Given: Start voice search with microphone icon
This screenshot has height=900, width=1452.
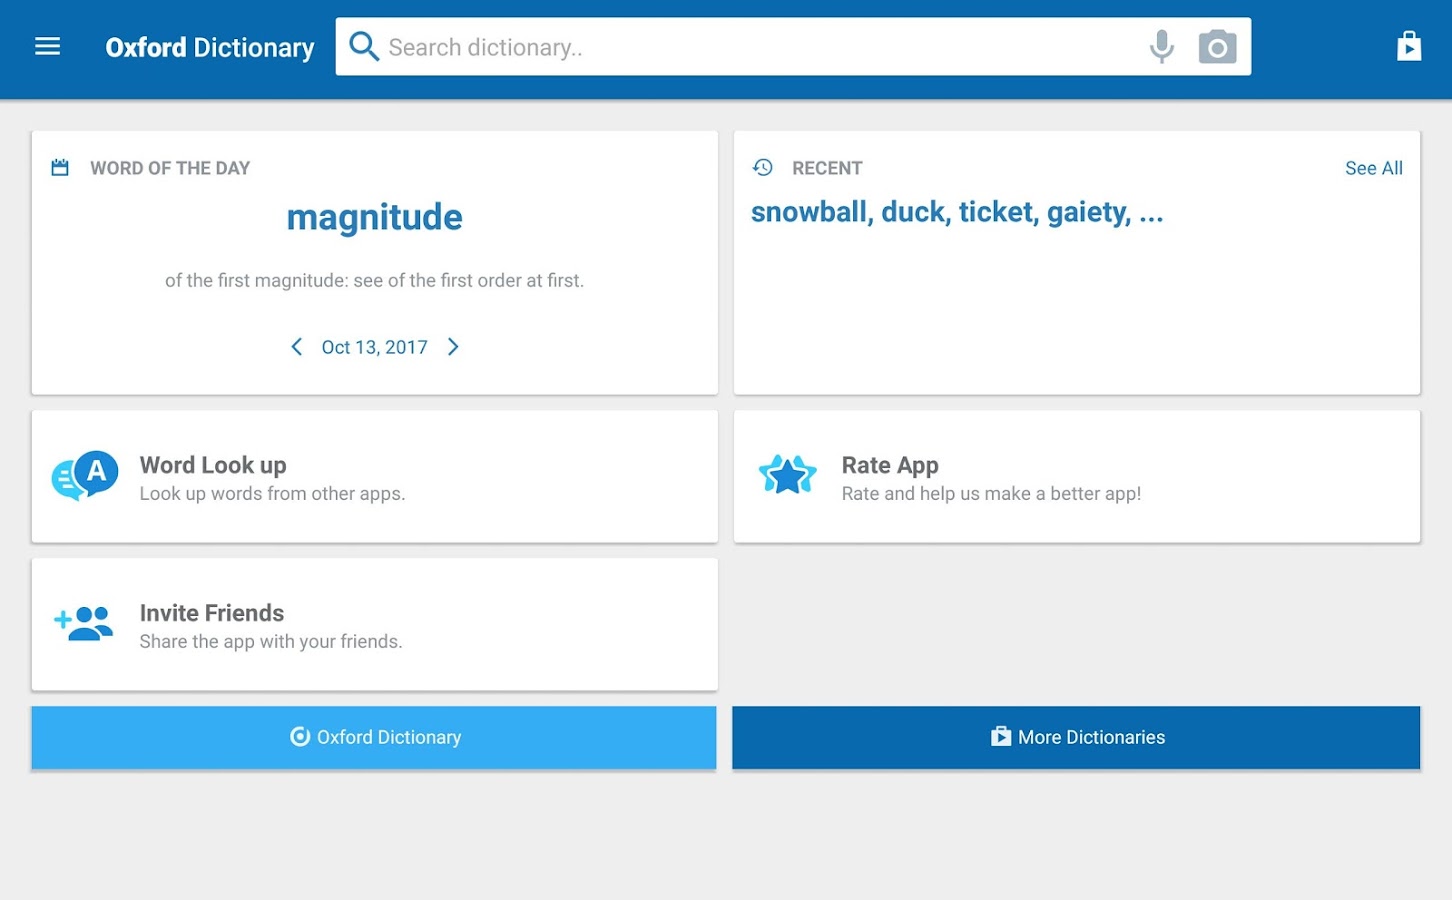Looking at the screenshot, I should click(x=1161, y=46).
